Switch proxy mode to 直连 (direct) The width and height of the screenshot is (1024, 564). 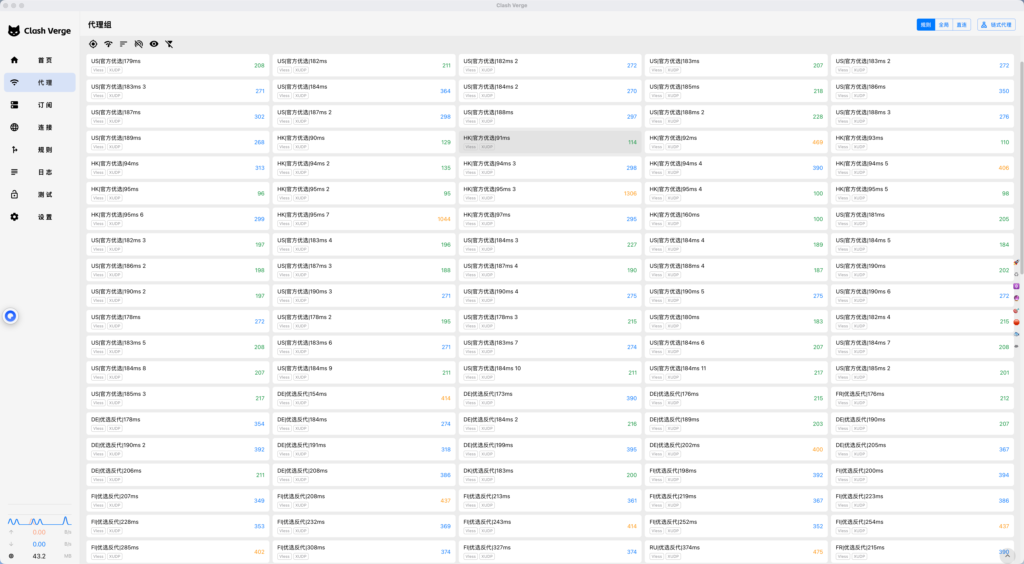click(x=961, y=24)
